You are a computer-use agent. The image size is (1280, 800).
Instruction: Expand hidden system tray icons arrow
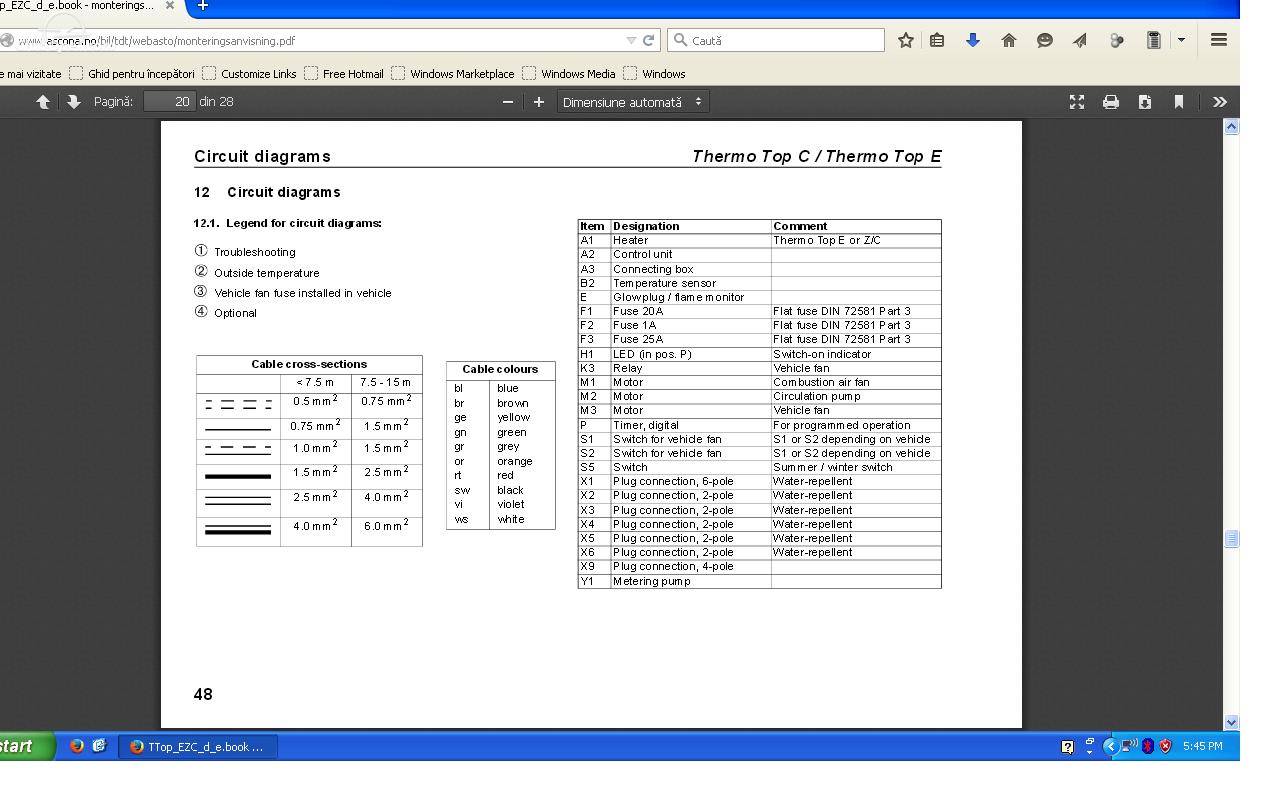pos(1109,746)
